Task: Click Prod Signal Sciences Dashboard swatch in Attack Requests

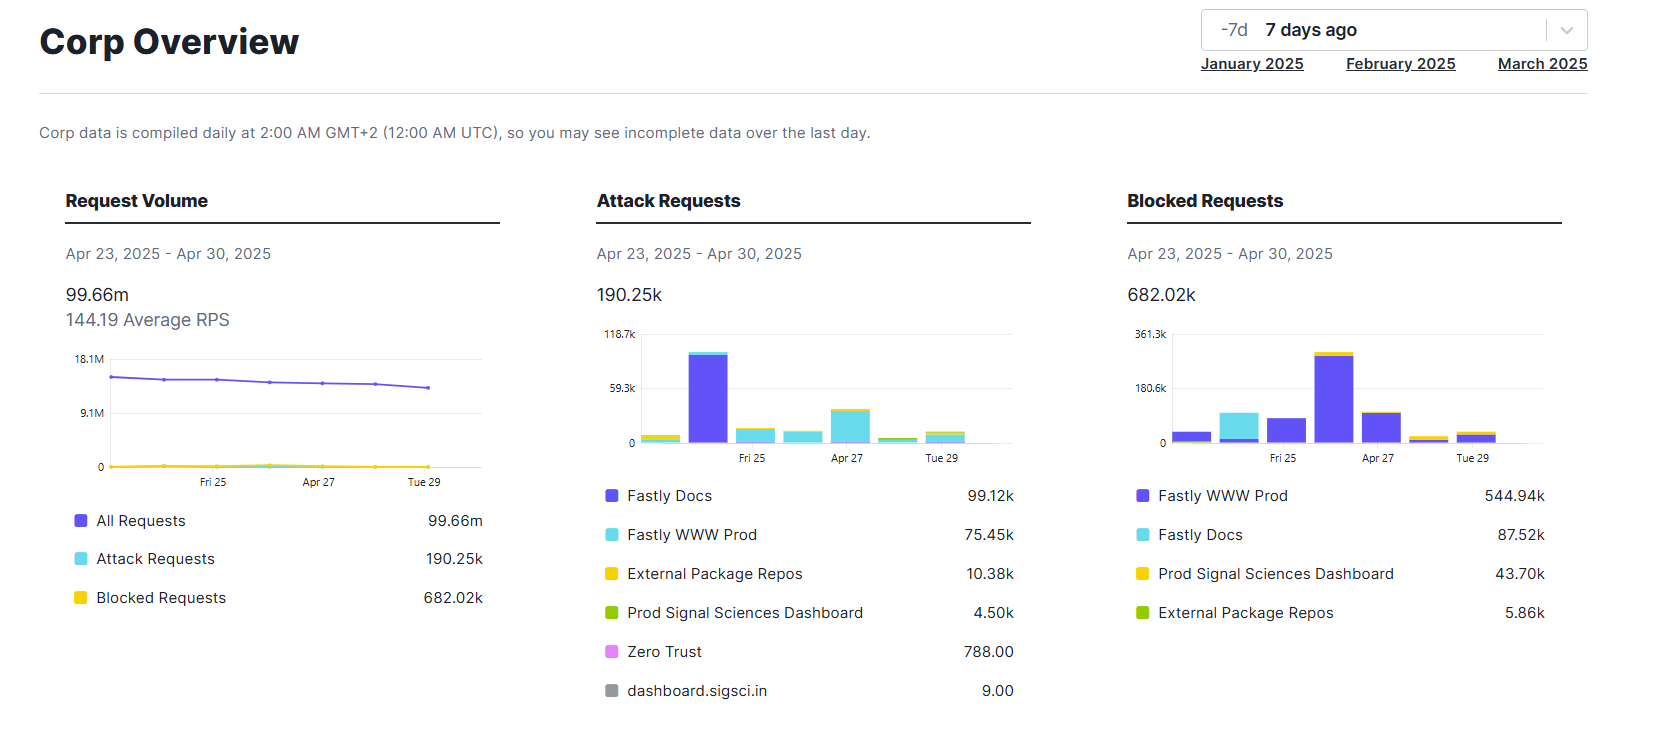Action: [x=612, y=613]
